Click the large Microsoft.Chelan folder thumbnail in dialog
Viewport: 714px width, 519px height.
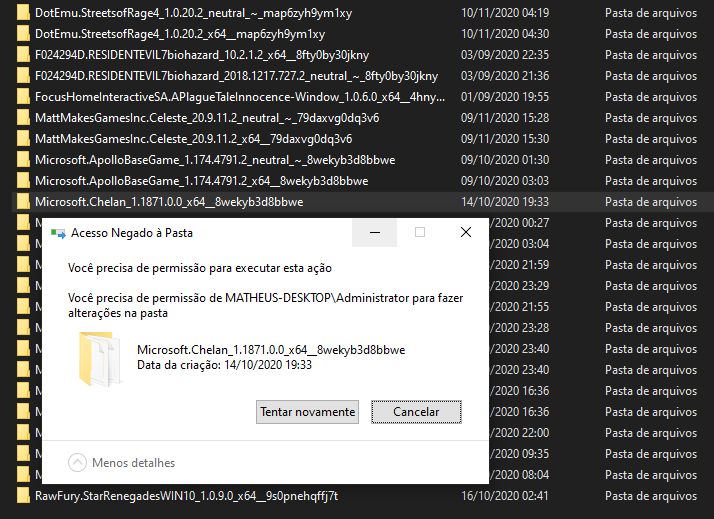coord(100,359)
